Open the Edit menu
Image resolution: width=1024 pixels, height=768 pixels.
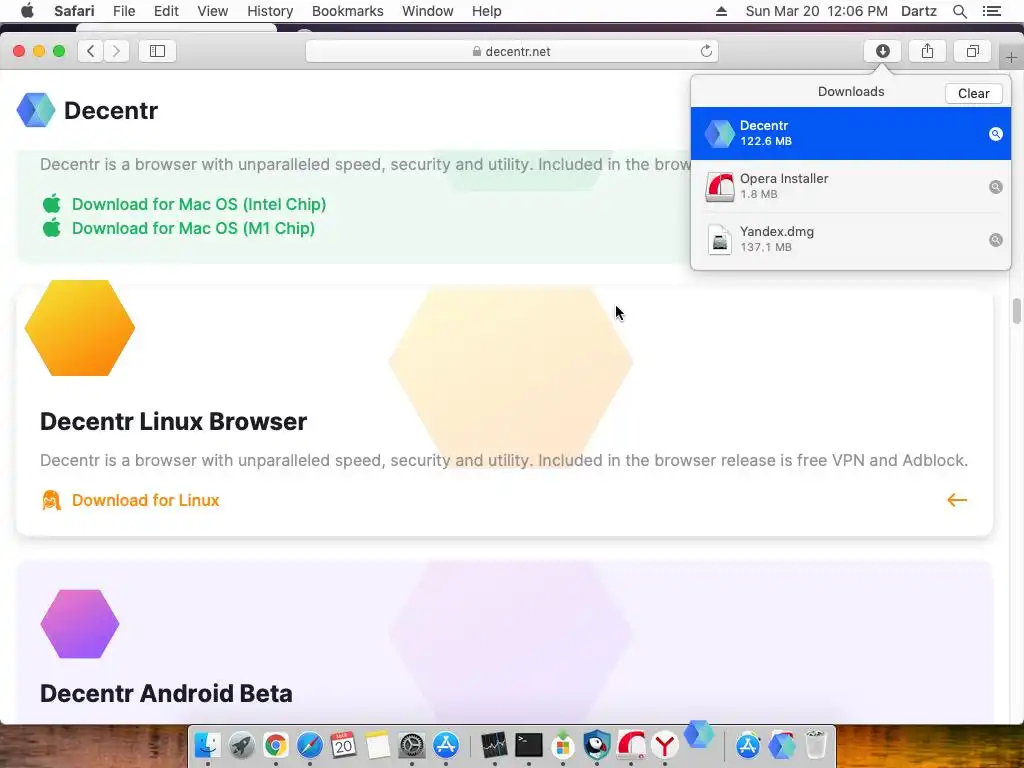pyautogui.click(x=166, y=11)
